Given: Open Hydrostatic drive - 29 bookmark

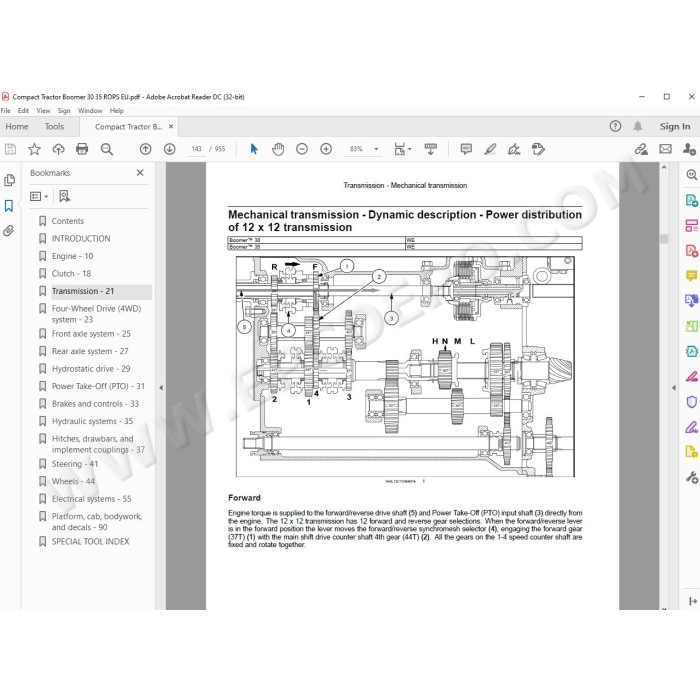Looking at the screenshot, I should tap(91, 369).
